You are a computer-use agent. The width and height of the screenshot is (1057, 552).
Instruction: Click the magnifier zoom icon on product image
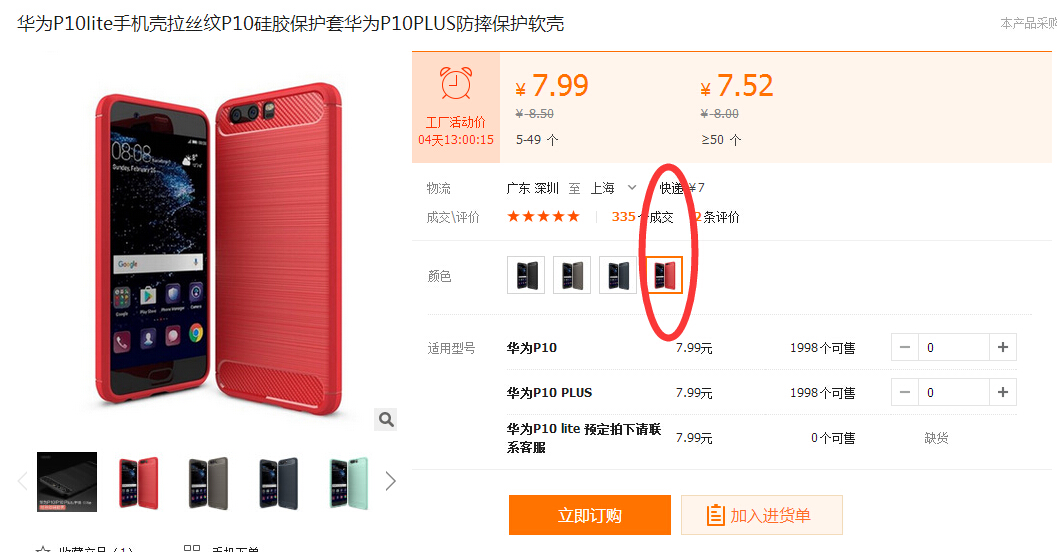click(x=386, y=419)
